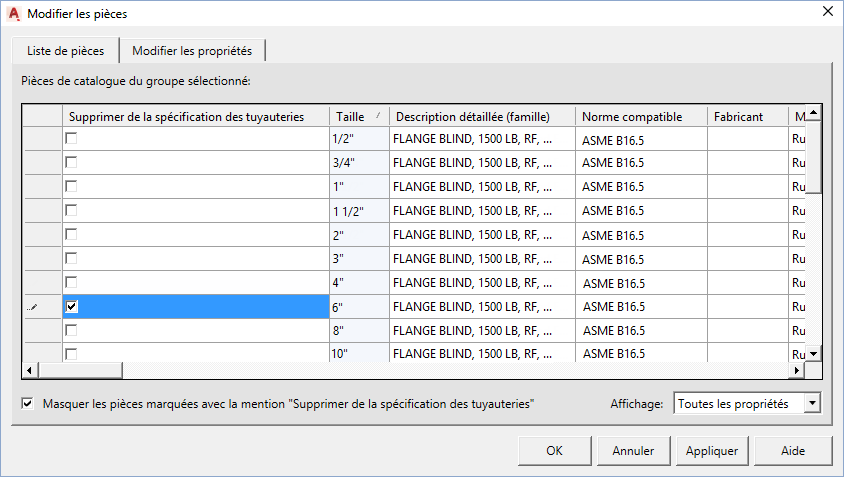Viewport: 844px width, 477px height.
Task: Select the 8" size cell
Action: (x=358, y=331)
